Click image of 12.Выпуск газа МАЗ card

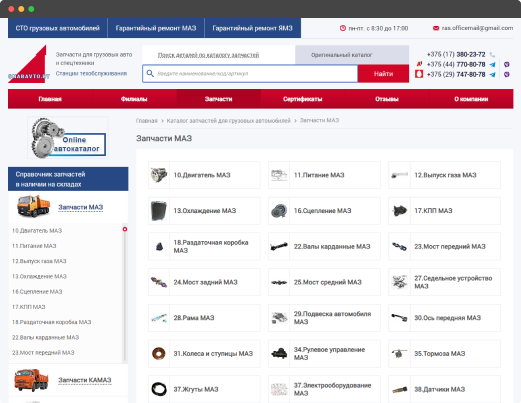coord(399,175)
